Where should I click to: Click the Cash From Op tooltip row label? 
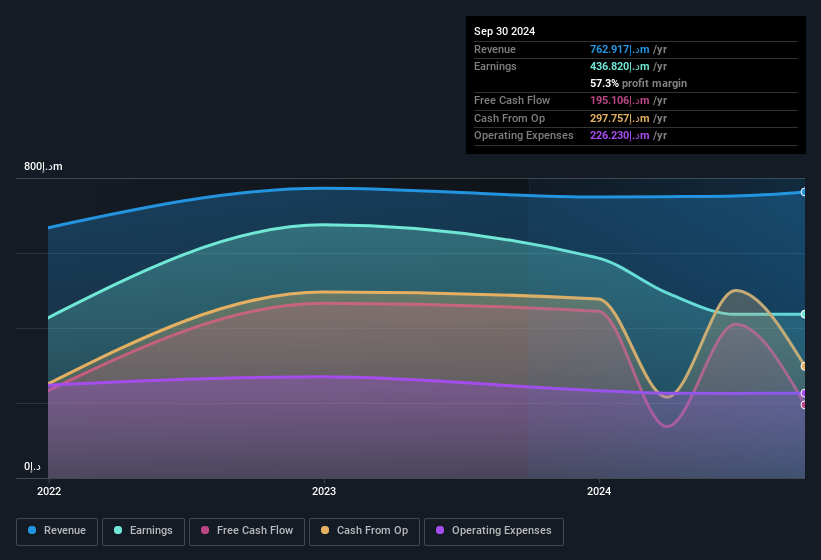coord(509,118)
